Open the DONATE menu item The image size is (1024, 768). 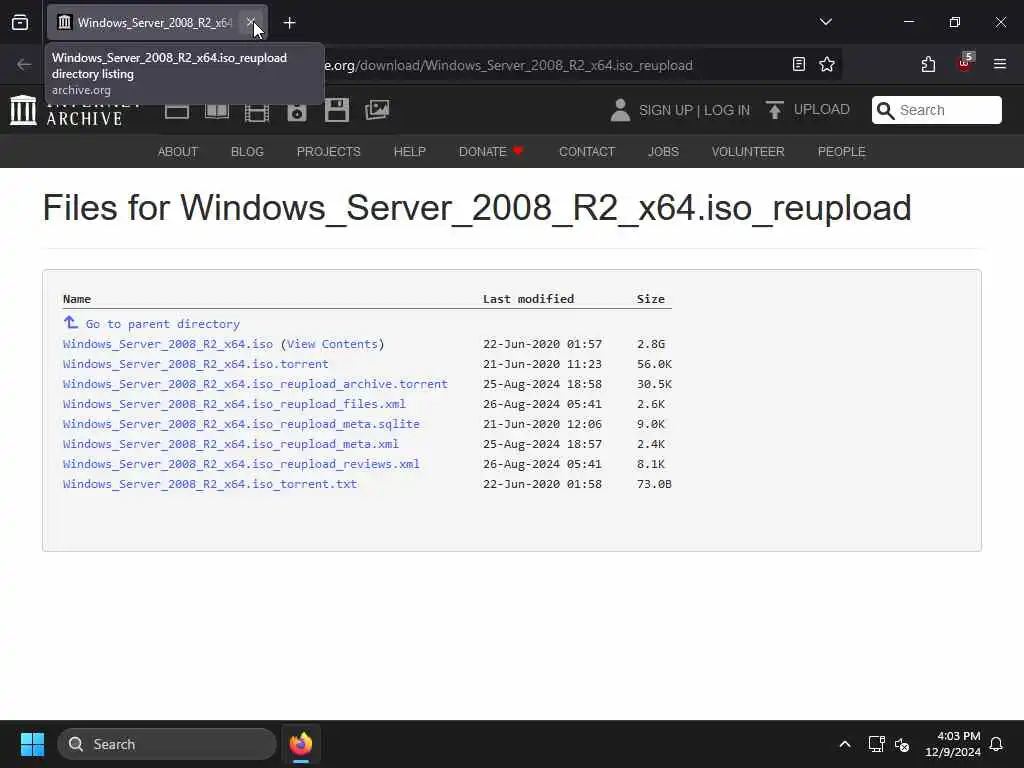(x=491, y=152)
